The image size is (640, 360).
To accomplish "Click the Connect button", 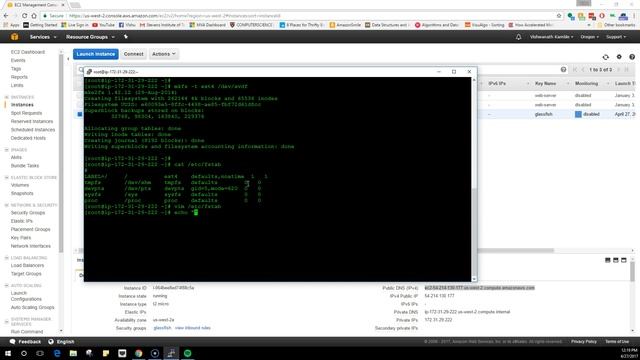I will pos(133,54).
